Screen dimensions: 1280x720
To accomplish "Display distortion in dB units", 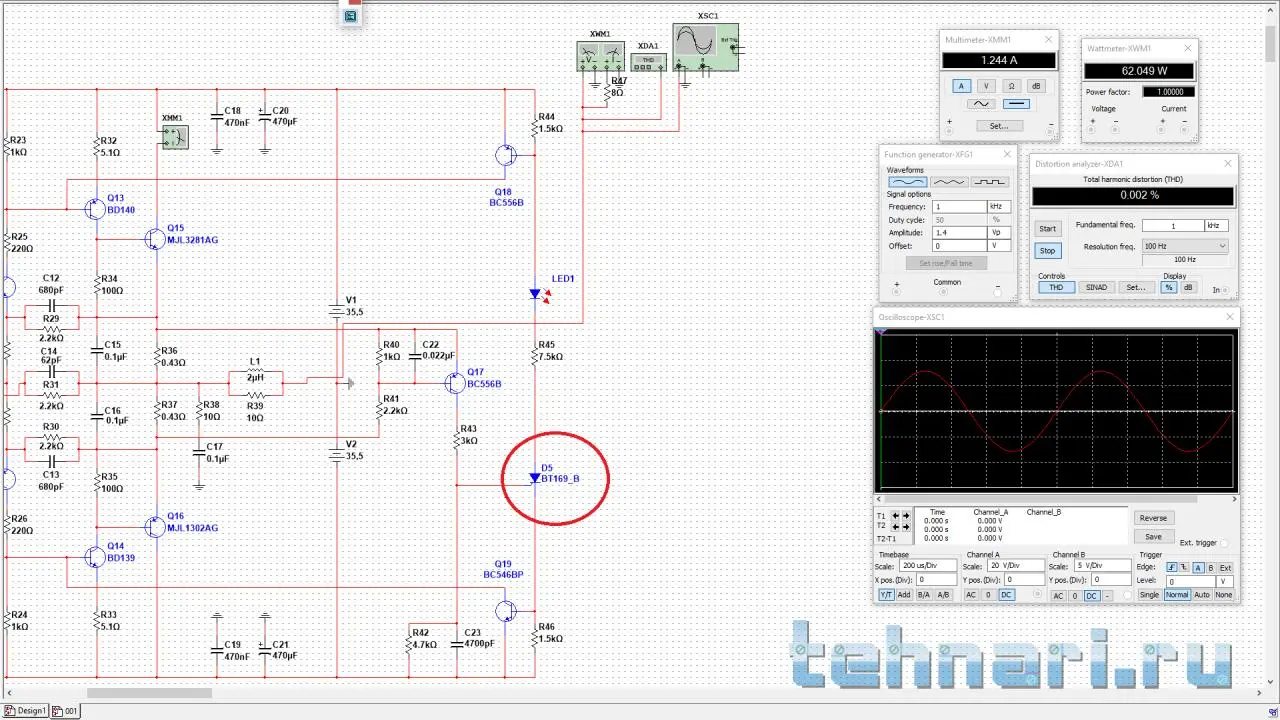I will 1188,287.
